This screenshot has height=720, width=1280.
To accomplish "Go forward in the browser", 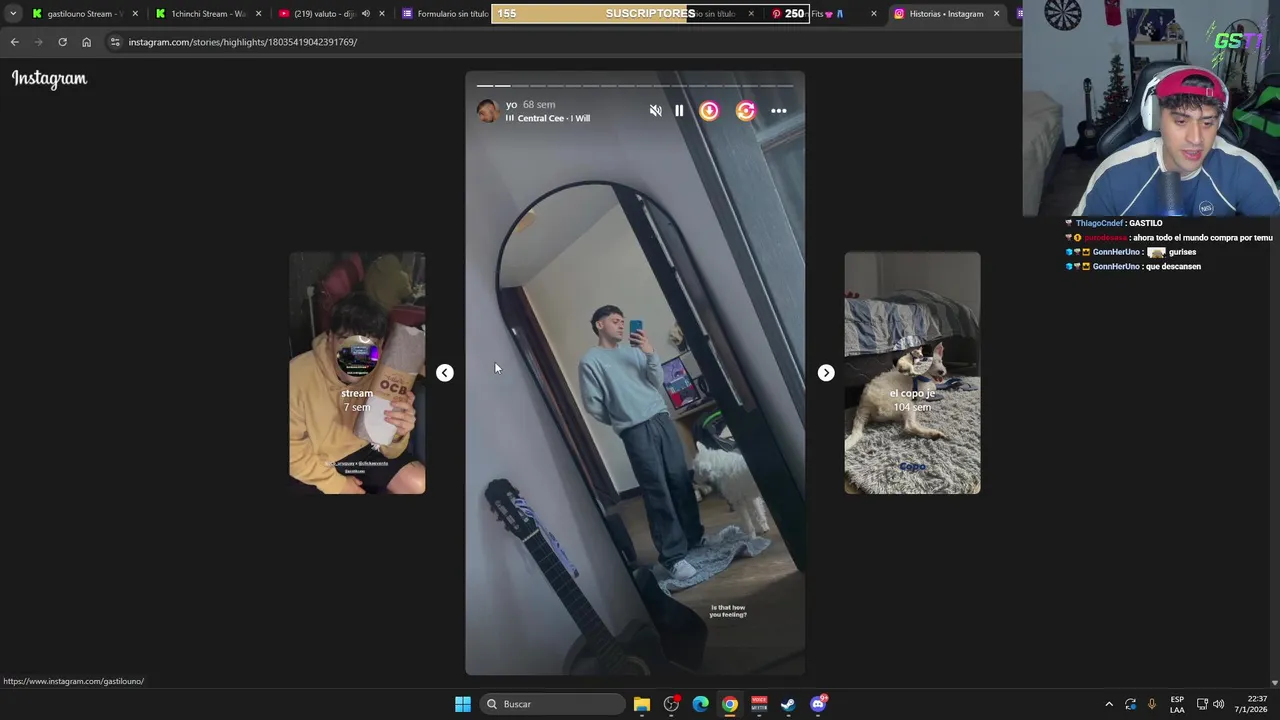I will [x=38, y=42].
